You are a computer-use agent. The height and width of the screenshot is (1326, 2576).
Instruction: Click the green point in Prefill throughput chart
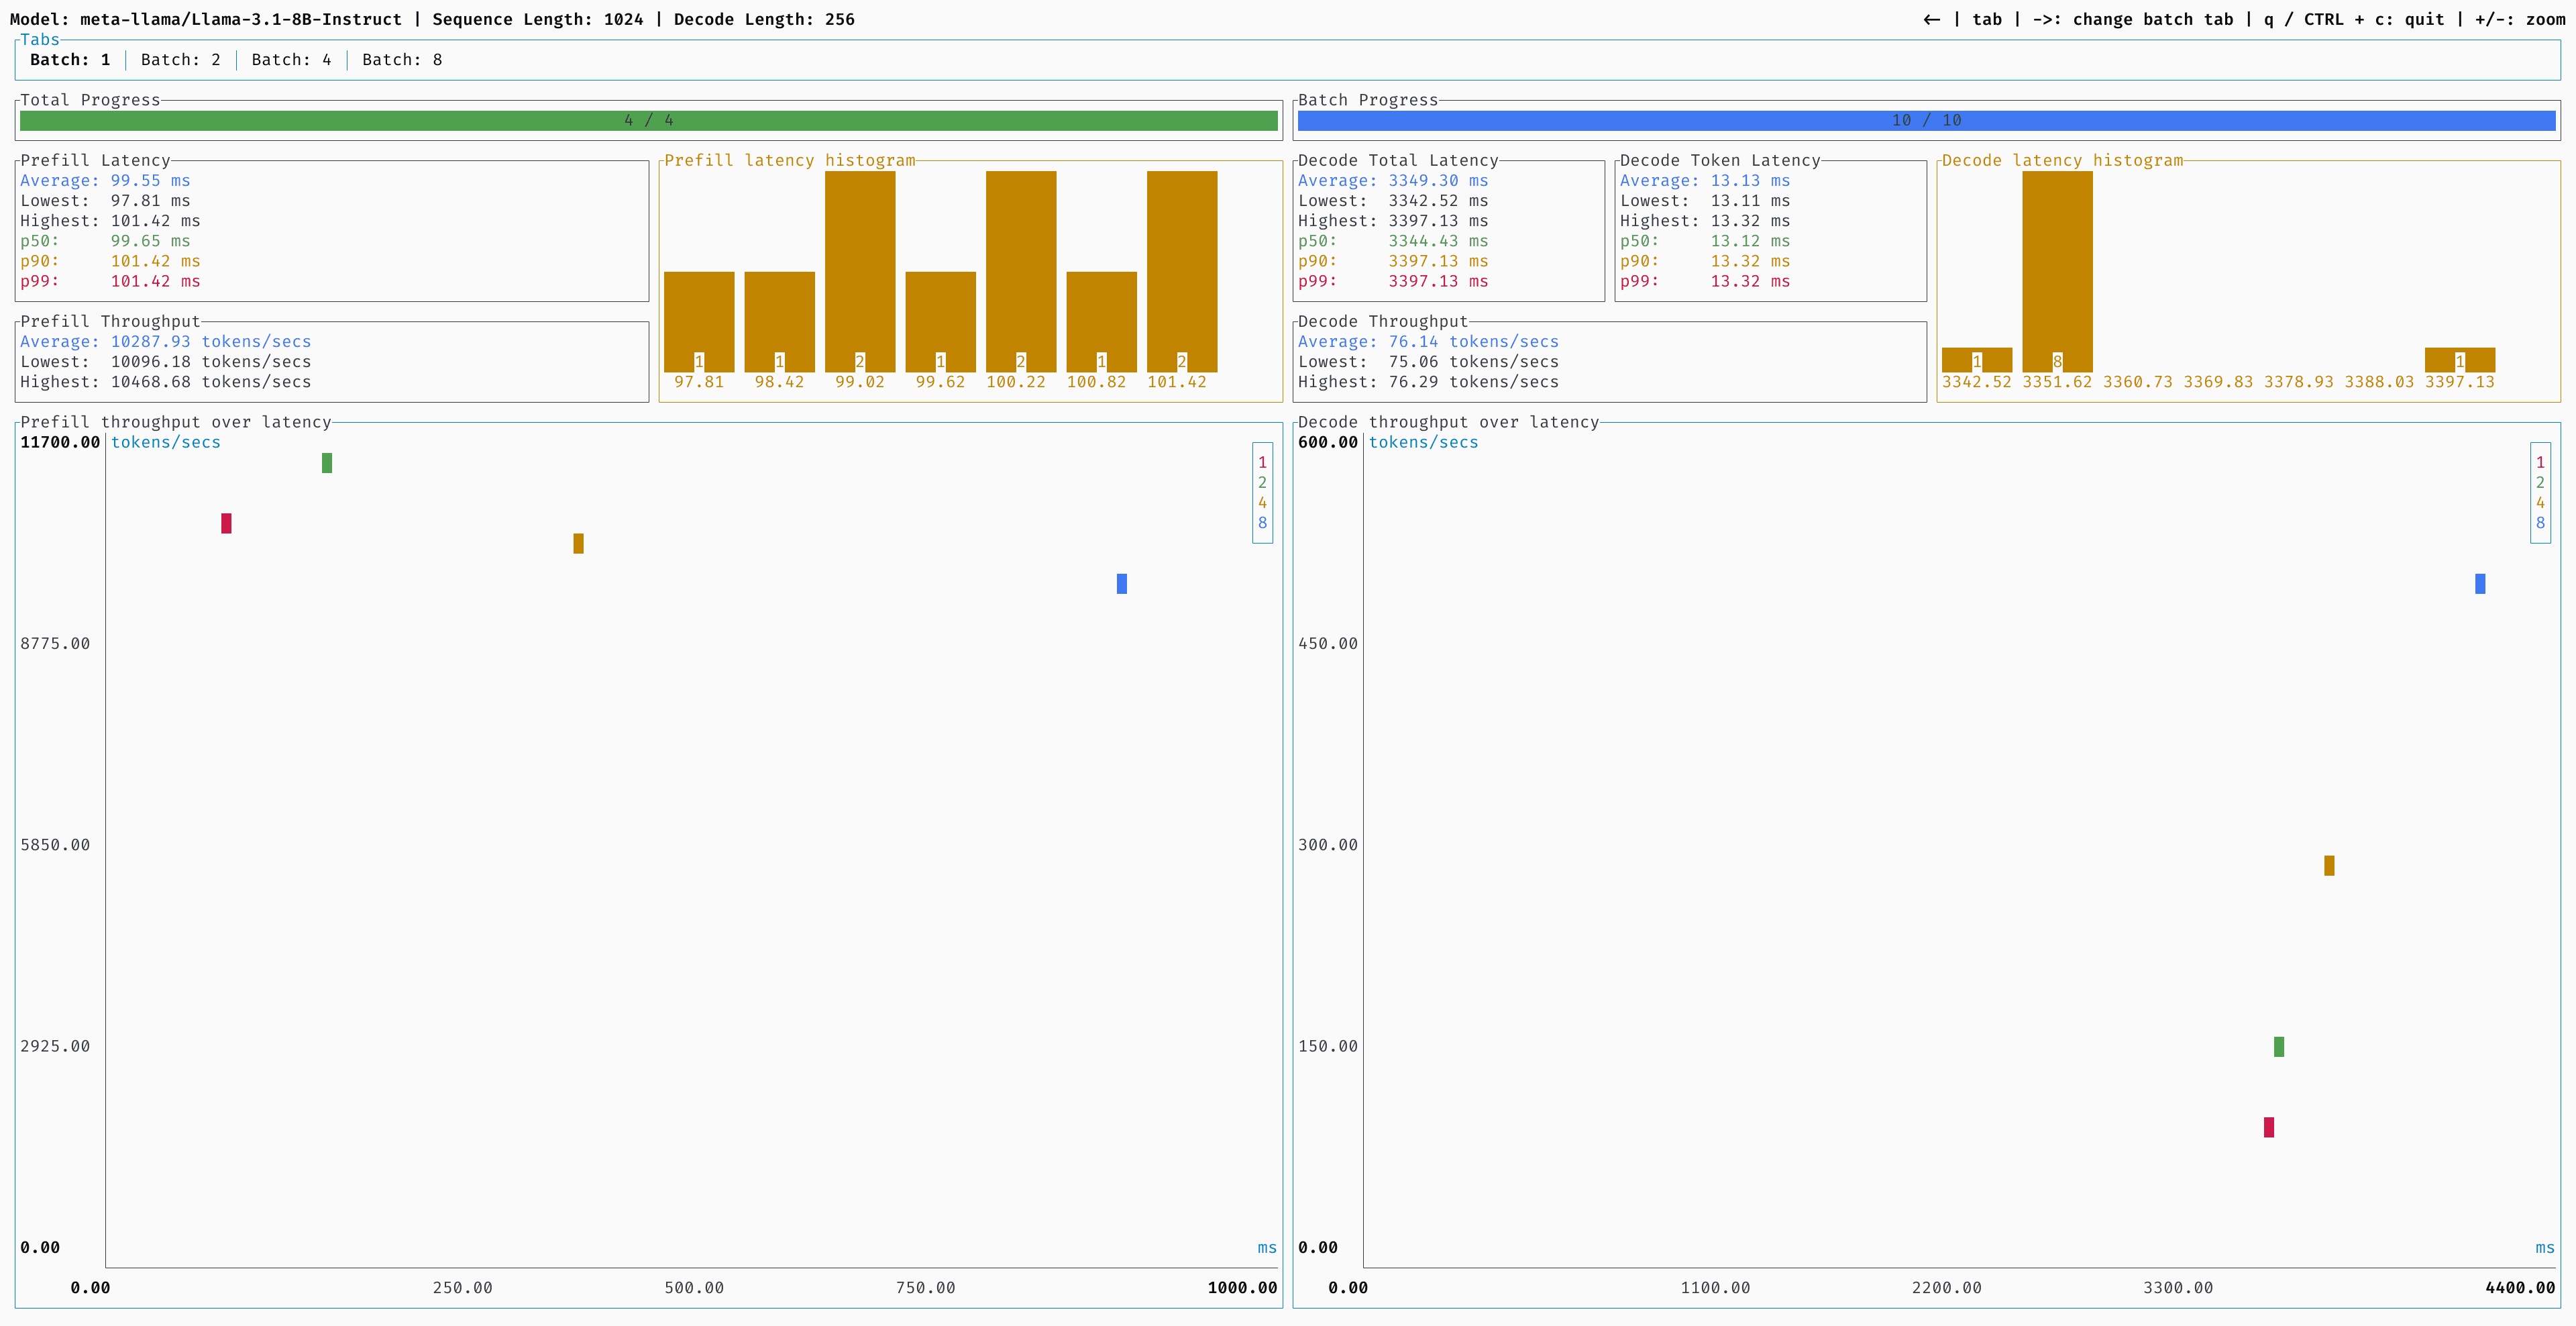pyautogui.click(x=327, y=463)
